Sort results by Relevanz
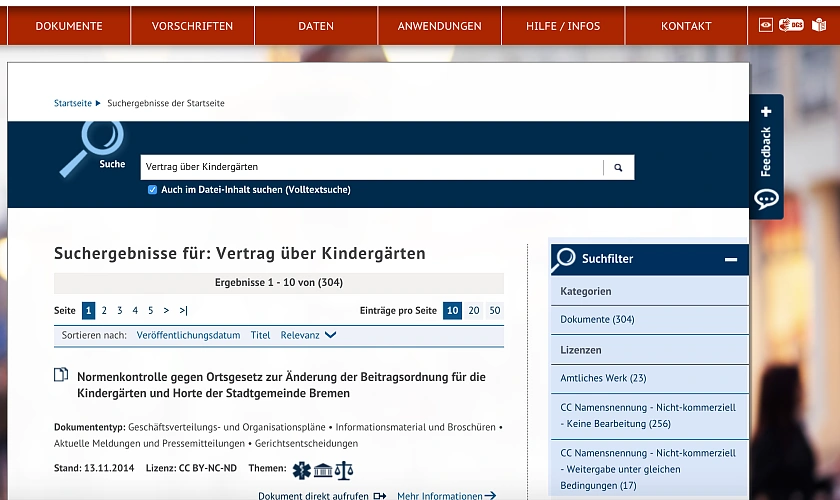This screenshot has height=500, width=840. coord(300,335)
